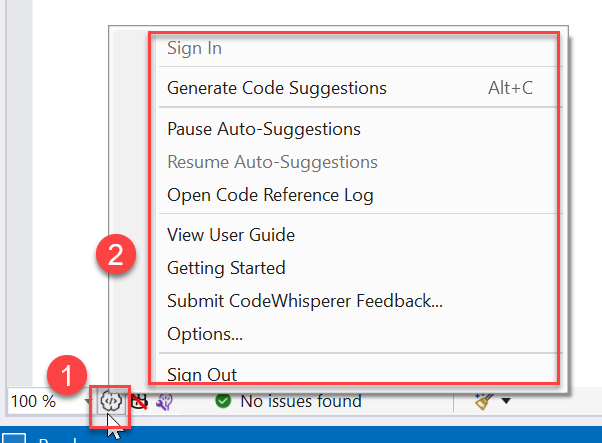Click Sign Out in the menu
The image size is (602, 443).
tap(202, 375)
